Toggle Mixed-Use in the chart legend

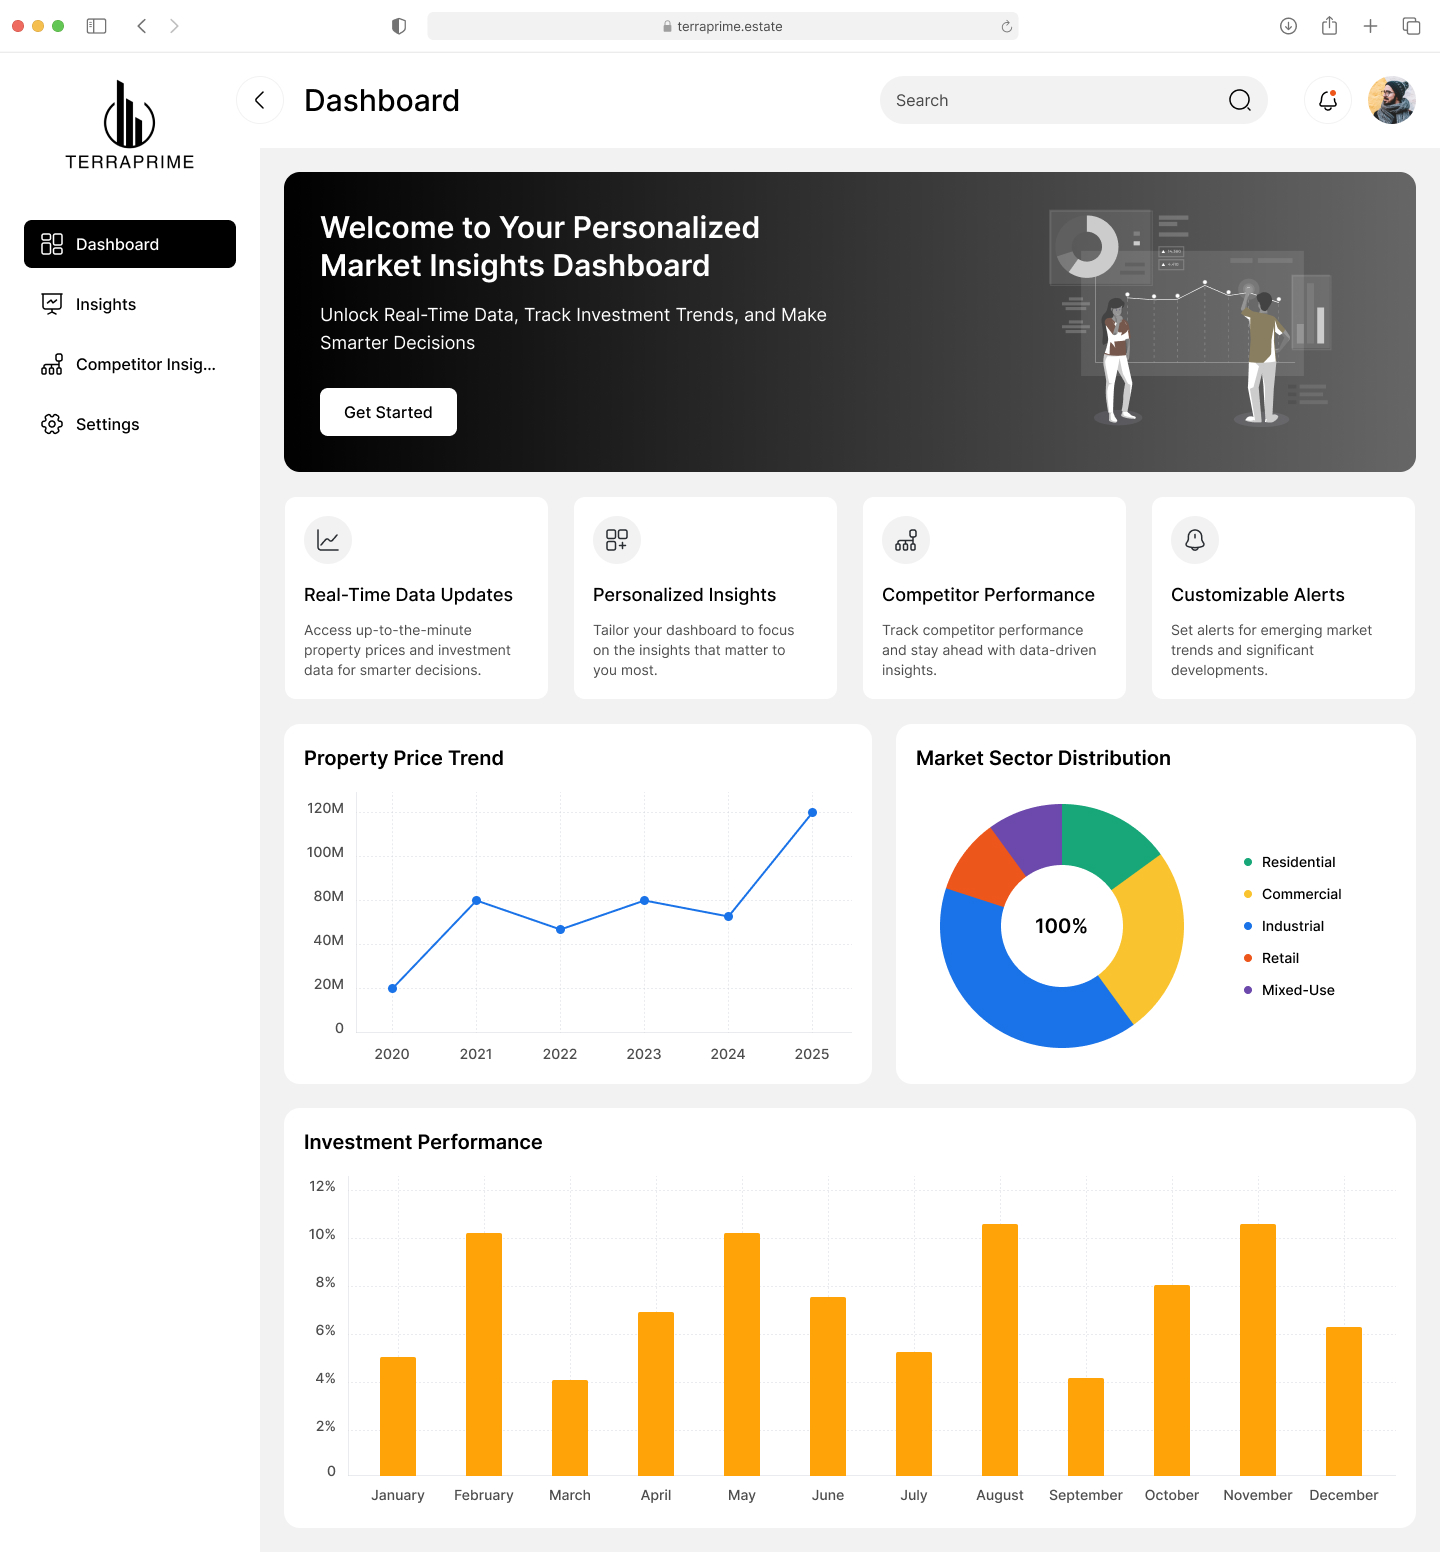click(1289, 990)
